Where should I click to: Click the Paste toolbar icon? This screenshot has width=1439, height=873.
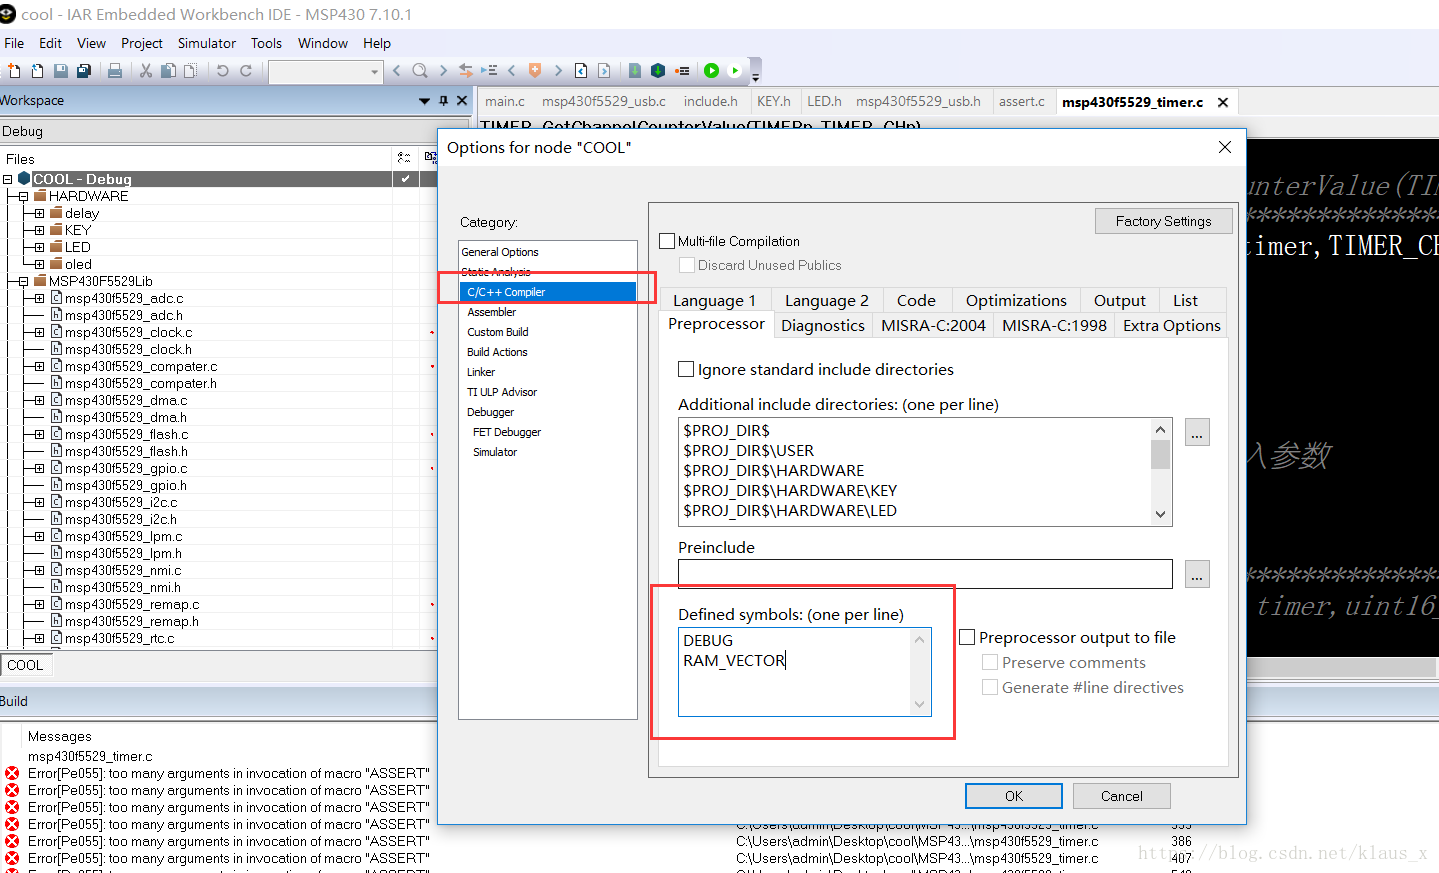pos(191,71)
